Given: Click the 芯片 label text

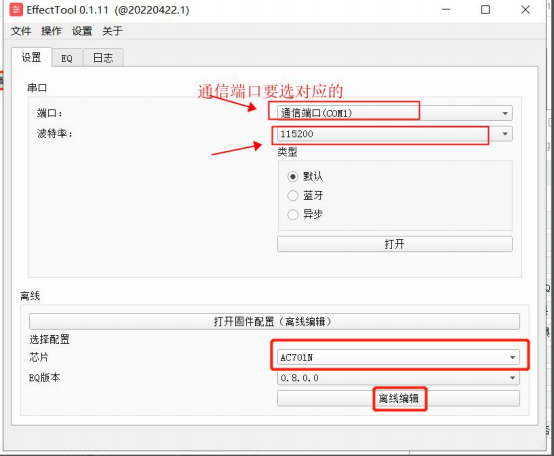Looking at the screenshot, I should (39, 357).
